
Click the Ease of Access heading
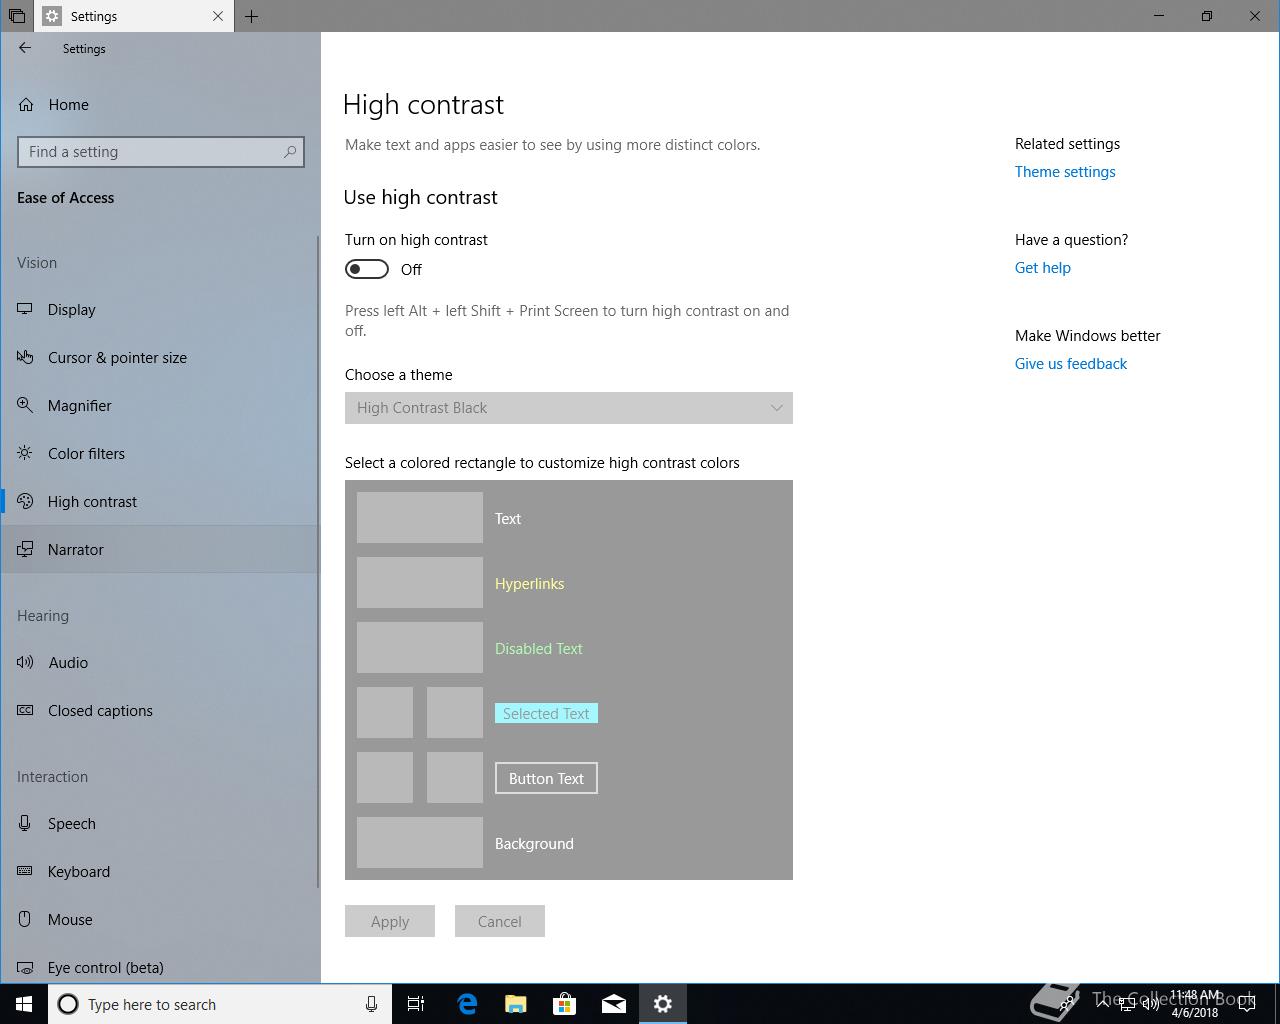(66, 198)
